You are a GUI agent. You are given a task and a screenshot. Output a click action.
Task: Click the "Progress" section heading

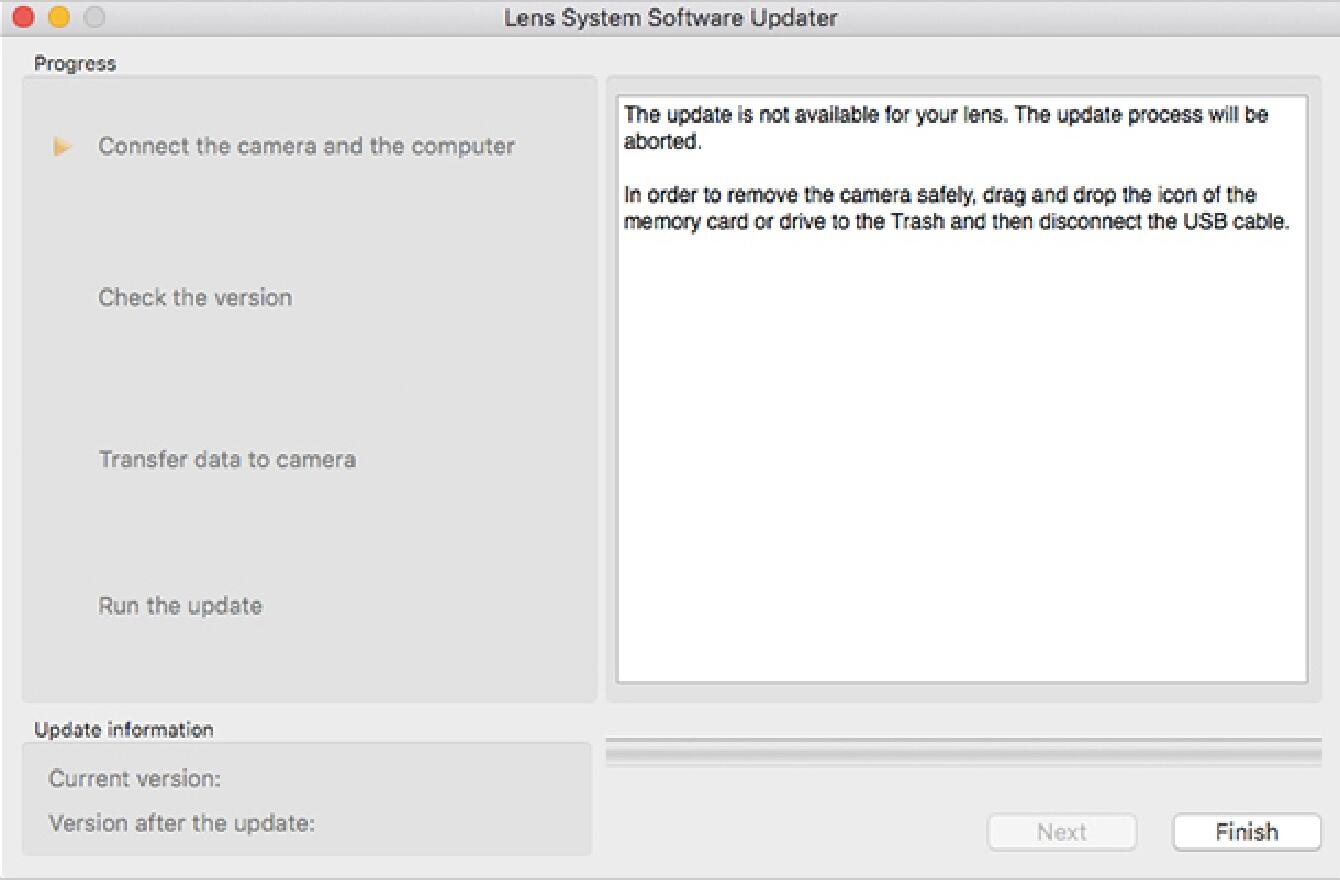75,64
